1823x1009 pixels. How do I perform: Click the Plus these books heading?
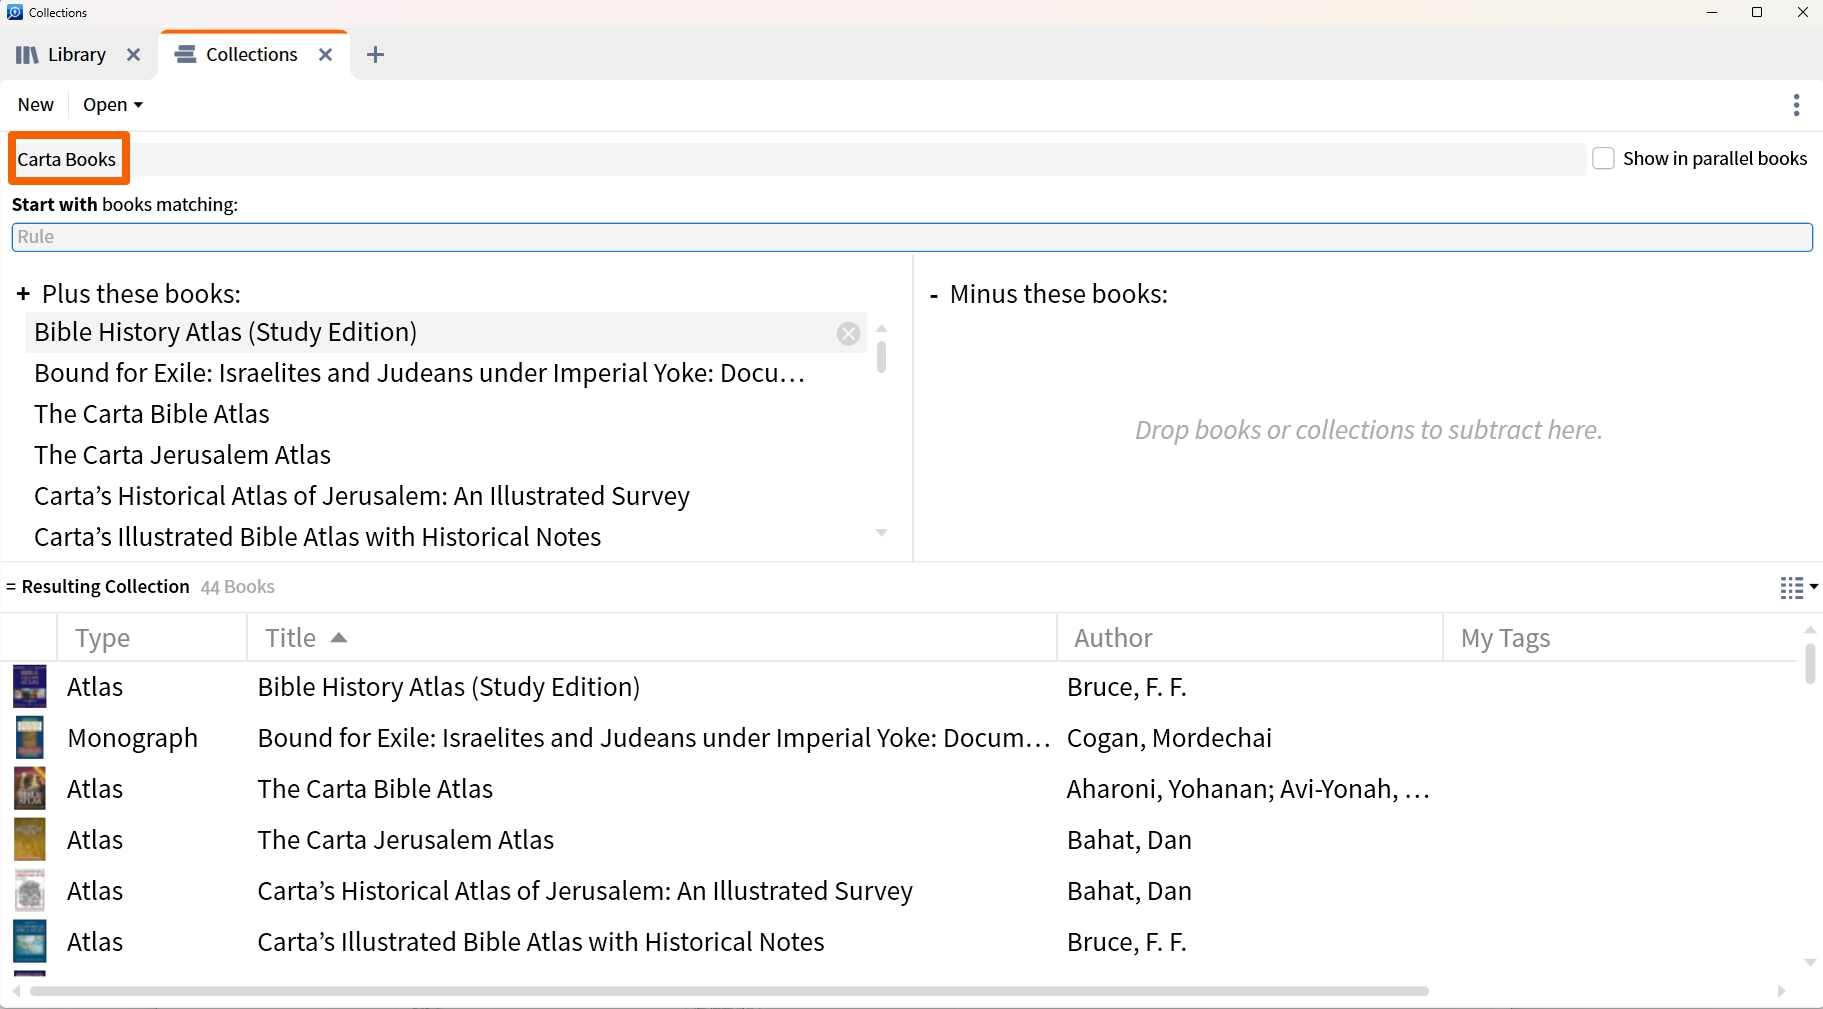tap(141, 294)
